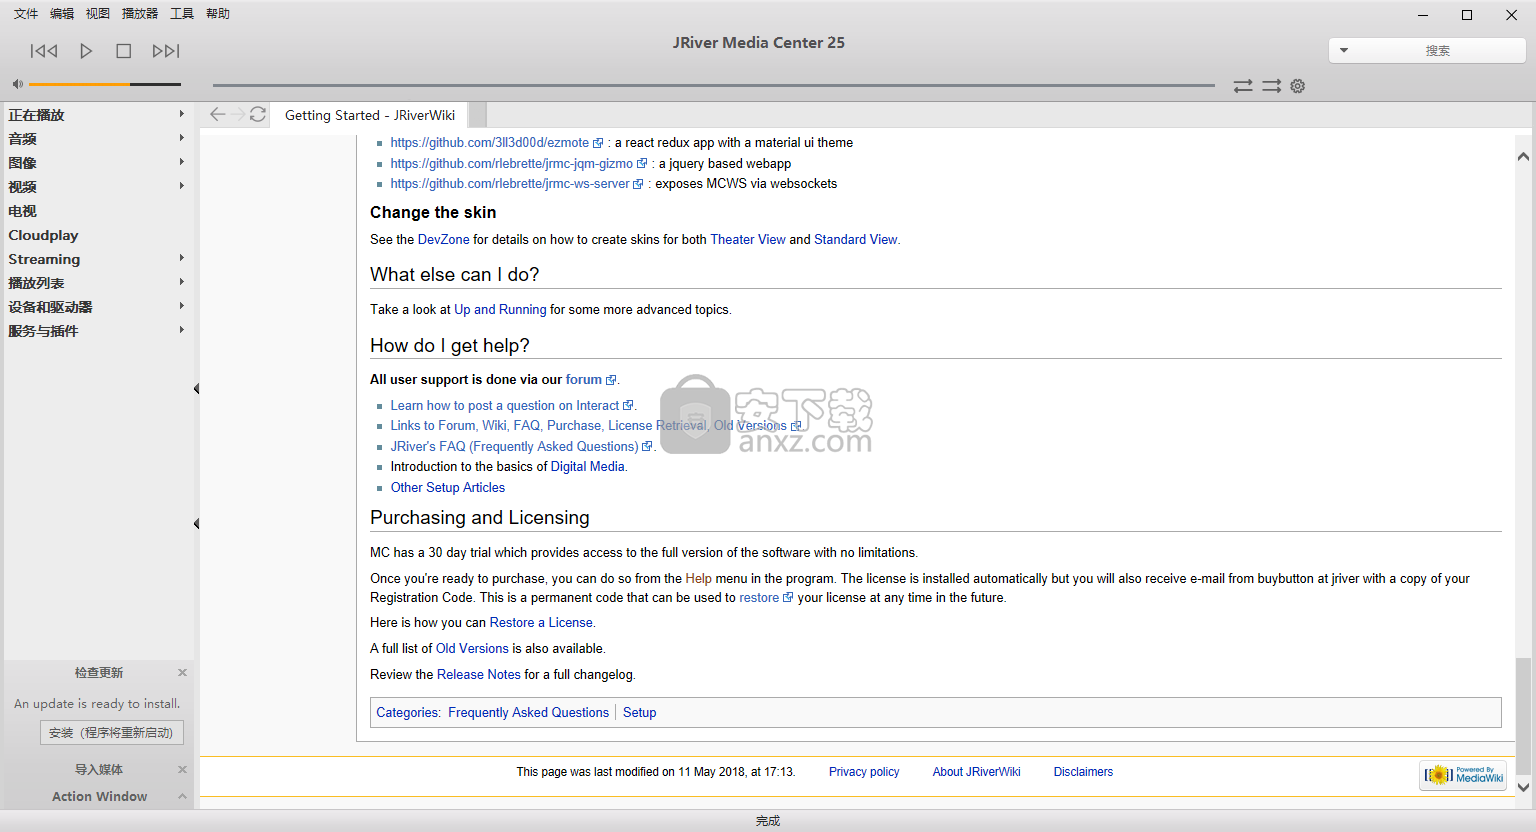Click the page scrollbar up arrow
1536x832 pixels.
pos(1523,156)
